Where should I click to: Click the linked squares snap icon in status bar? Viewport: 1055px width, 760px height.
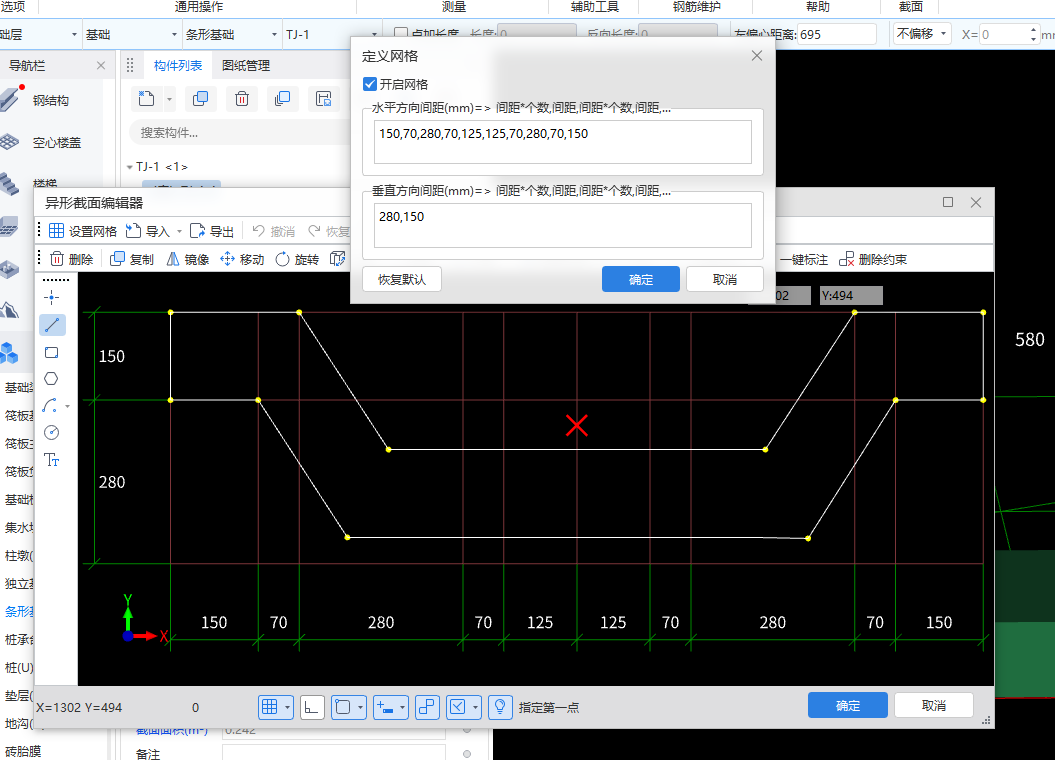427,707
